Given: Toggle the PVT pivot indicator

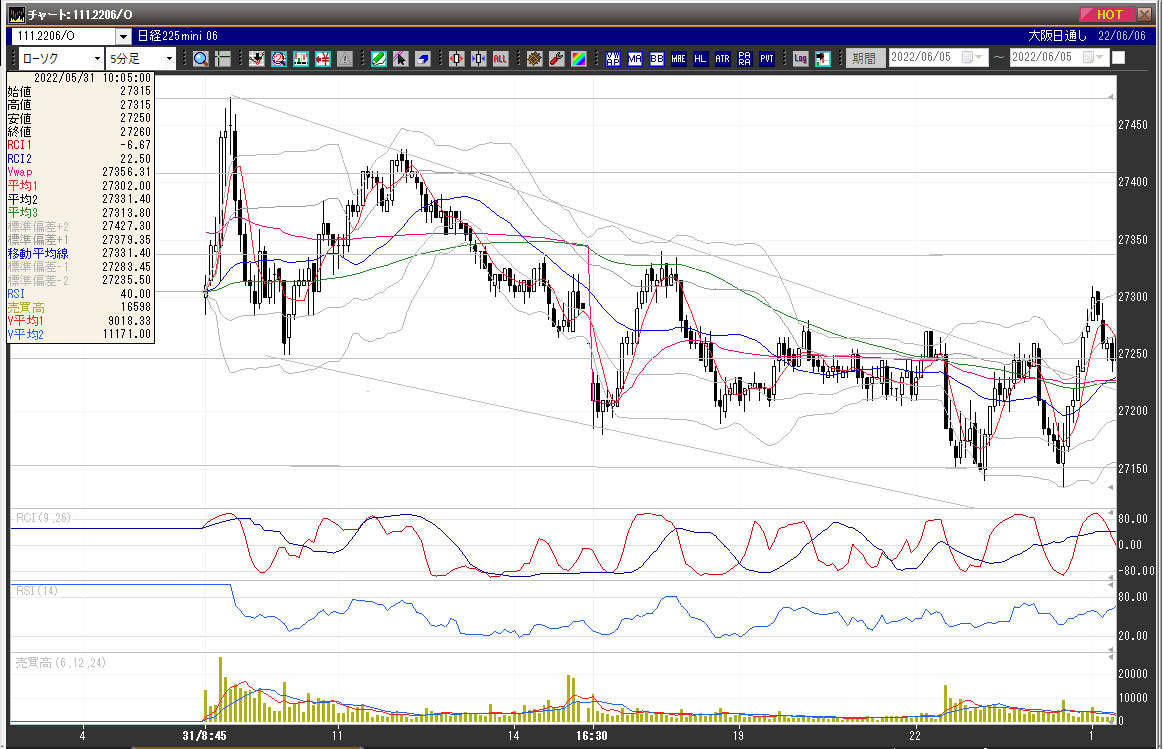Looking at the screenshot, I should [x=767, y=59].
